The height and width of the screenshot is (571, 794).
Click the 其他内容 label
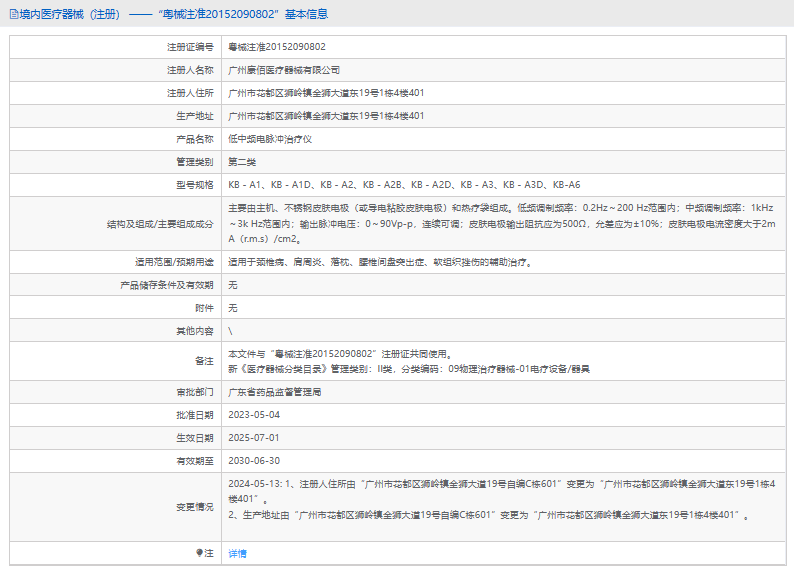coord(195,331)
